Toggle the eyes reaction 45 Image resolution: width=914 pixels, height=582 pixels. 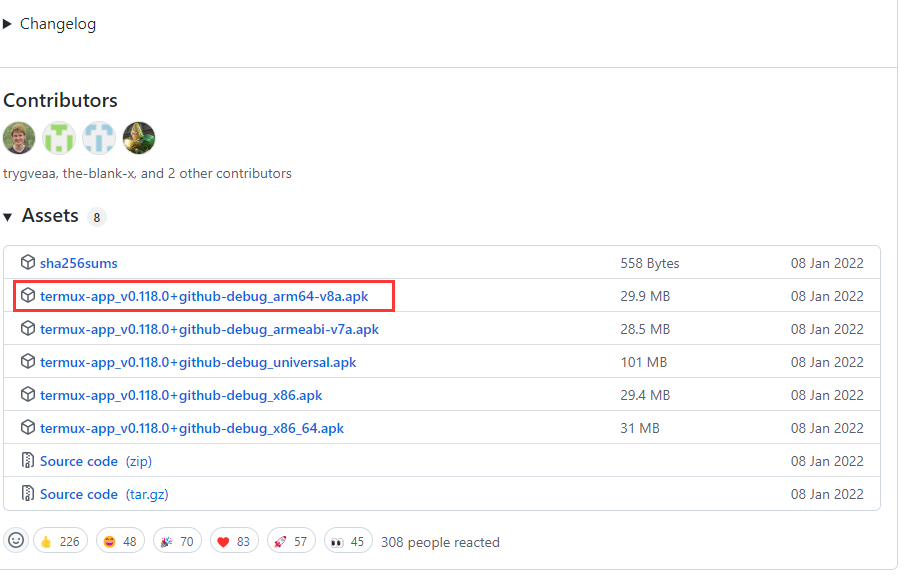point(348,542)
